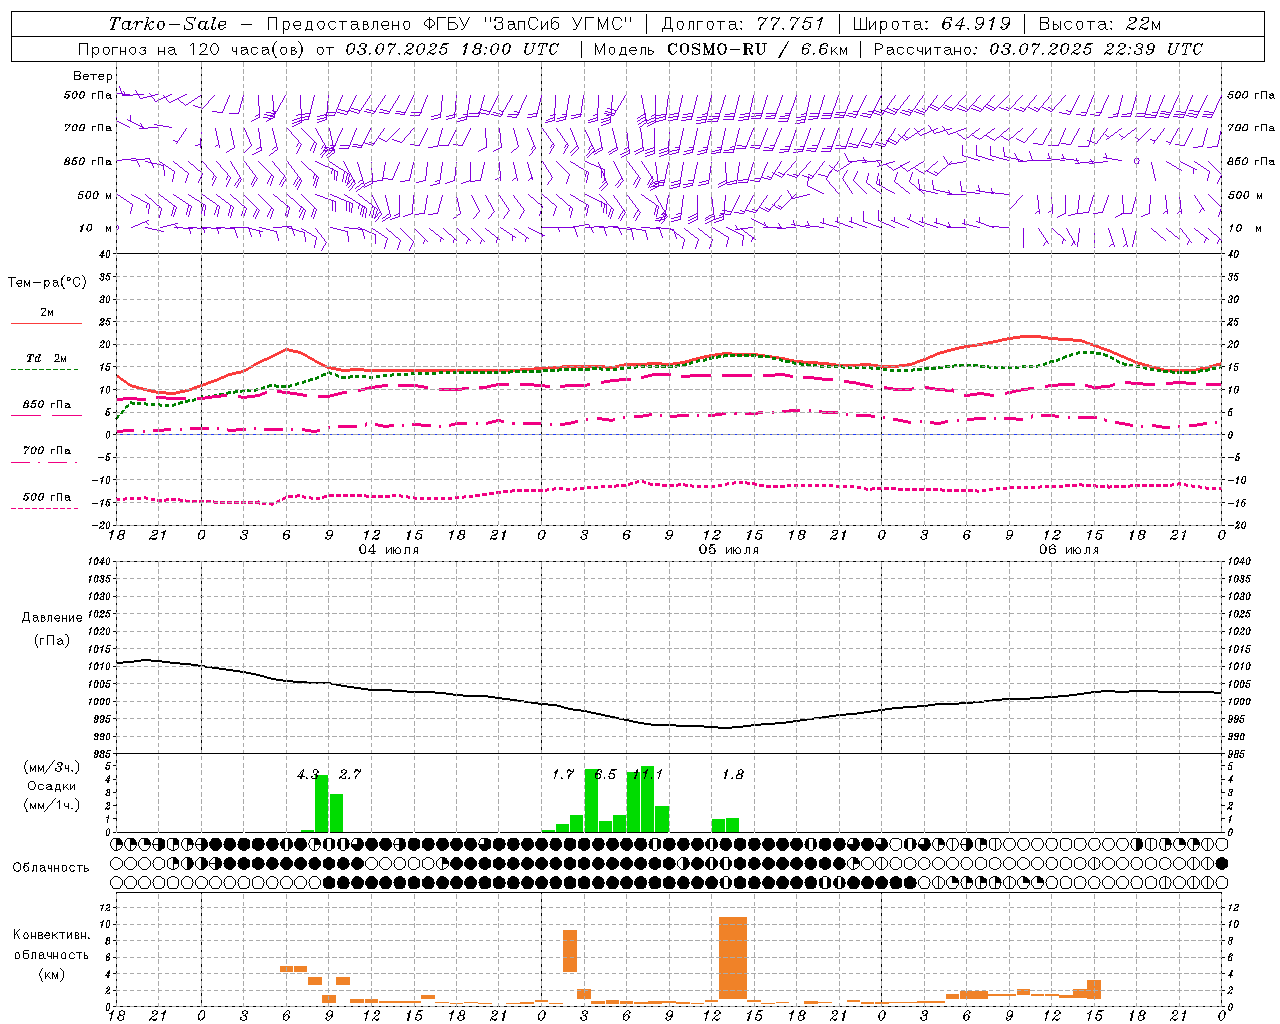Click the (км) unit of convective cloudiness
Screen dimensions: 1280x1024
pos(52,974)
